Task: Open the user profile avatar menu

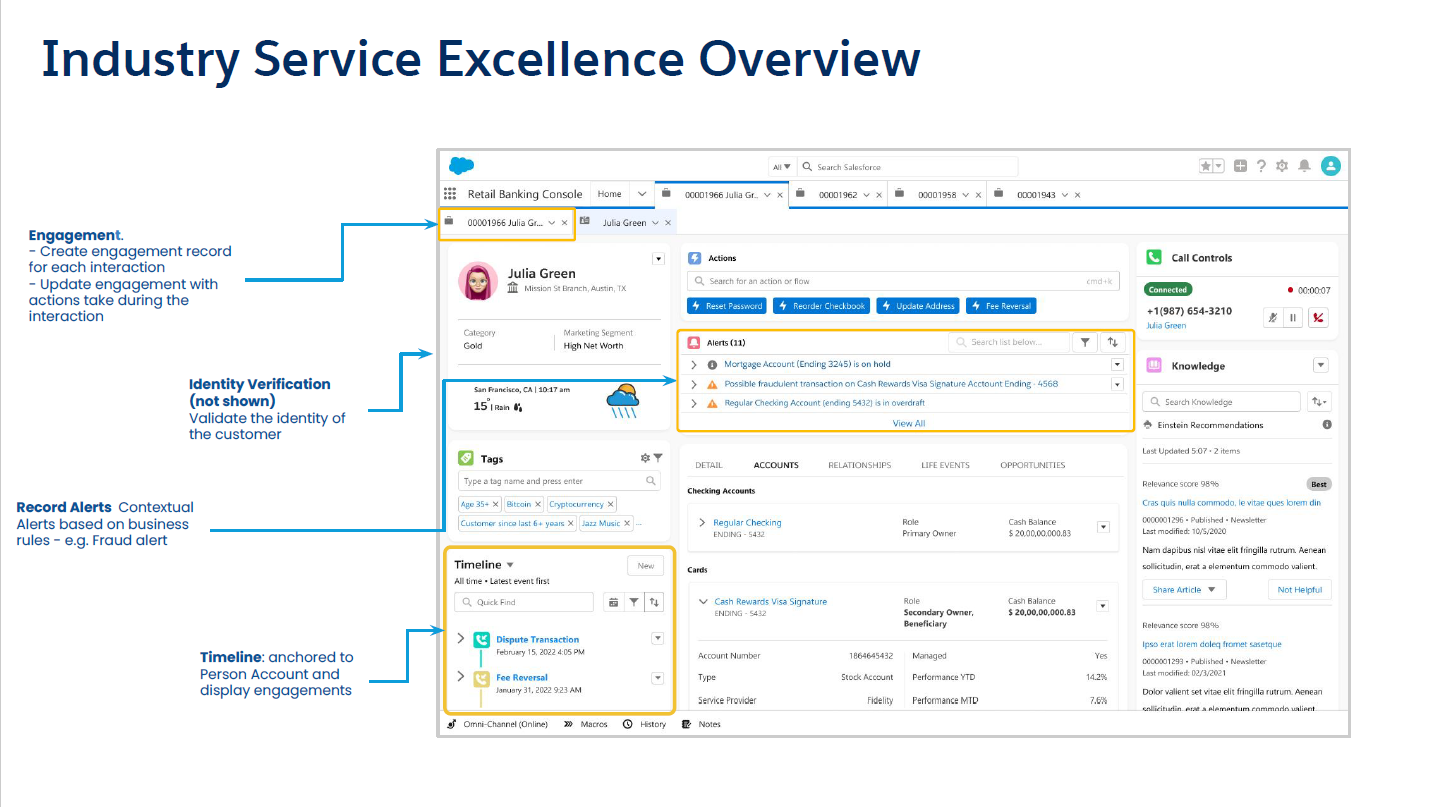Action: (1330, 166)
